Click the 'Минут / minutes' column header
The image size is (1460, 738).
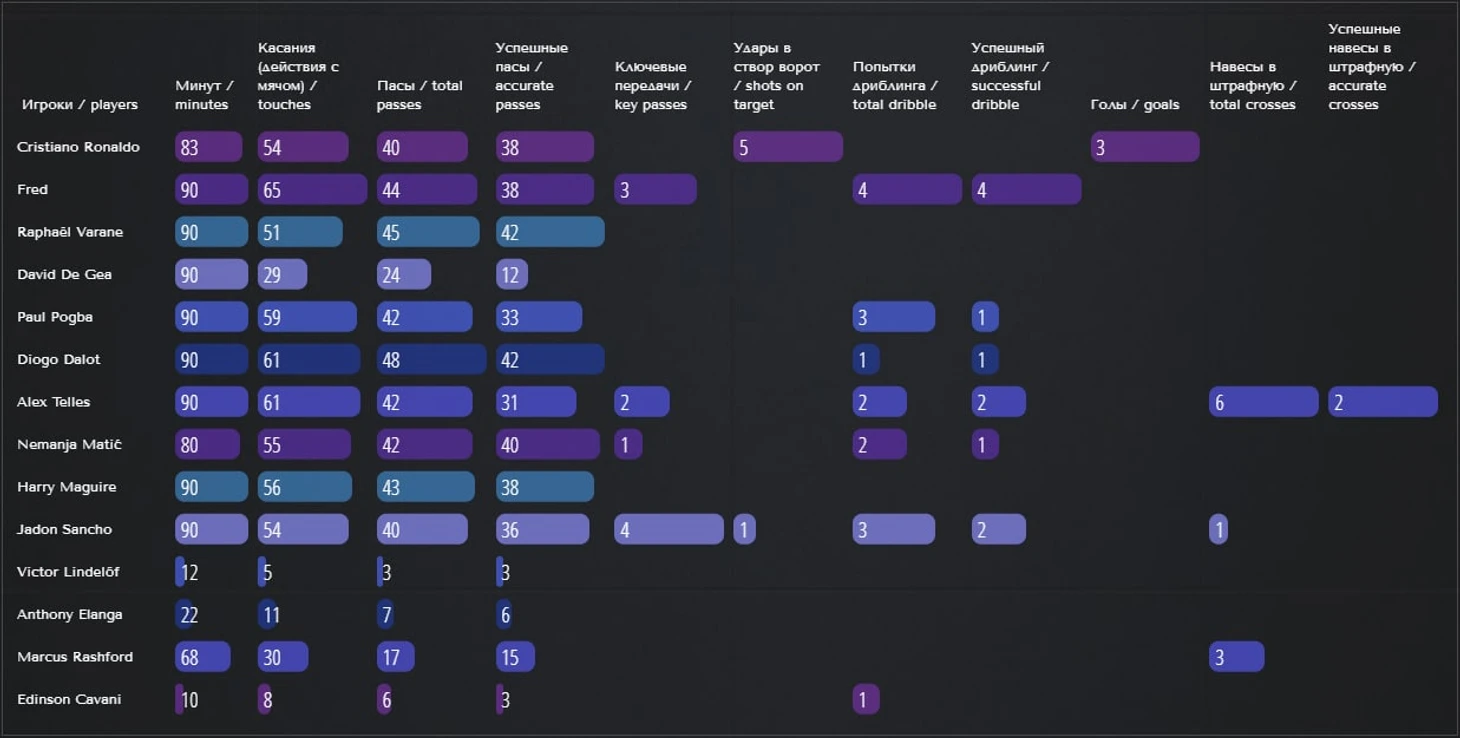click(205, 95)
